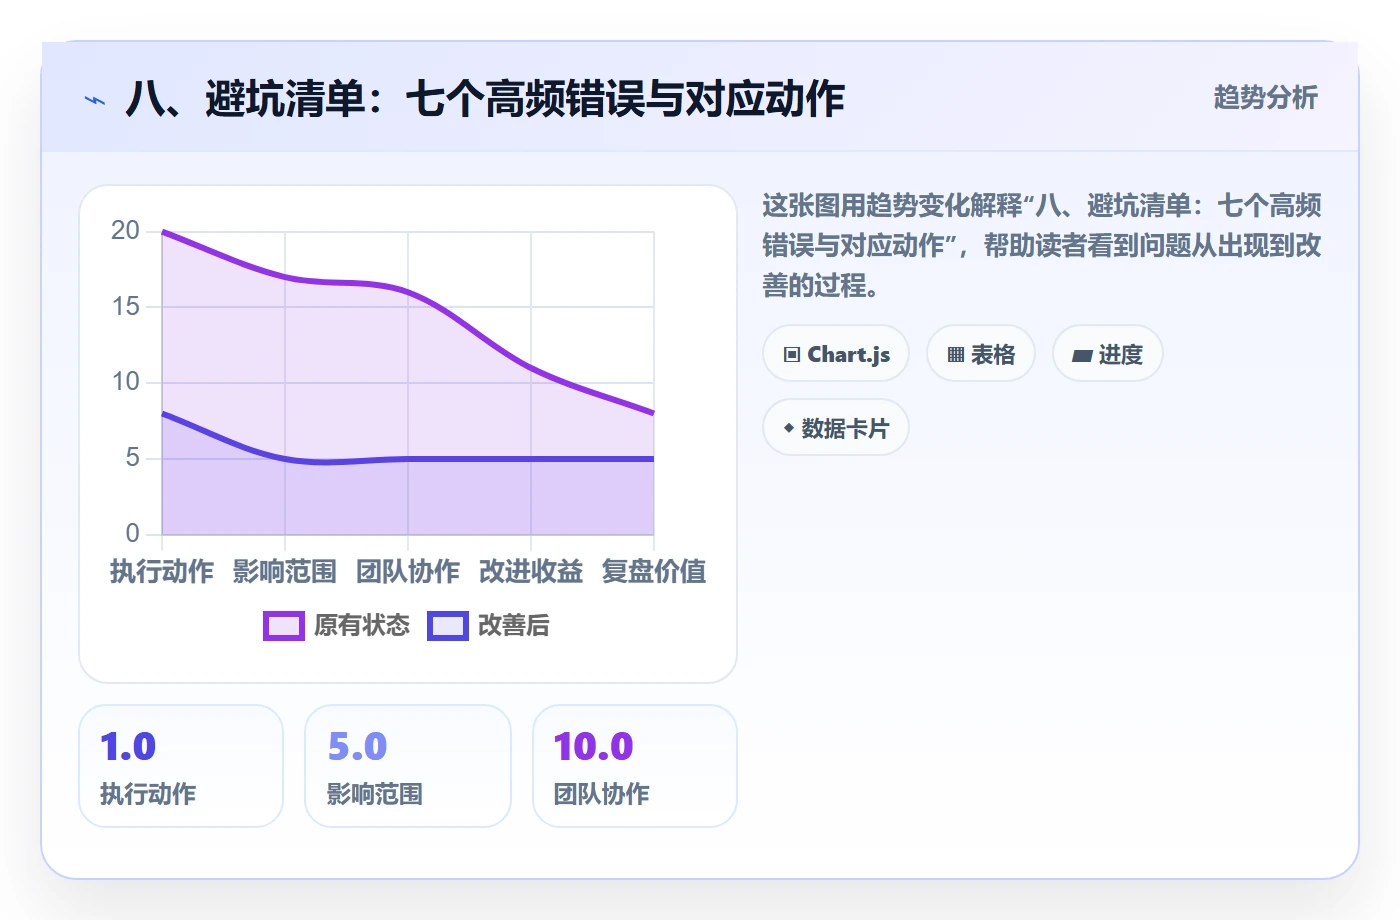Viewport: 1400px width, 920px height.
Task: Click the description paragraph starting 这张图用趋势变化解释
Action: pos(1042,246)
